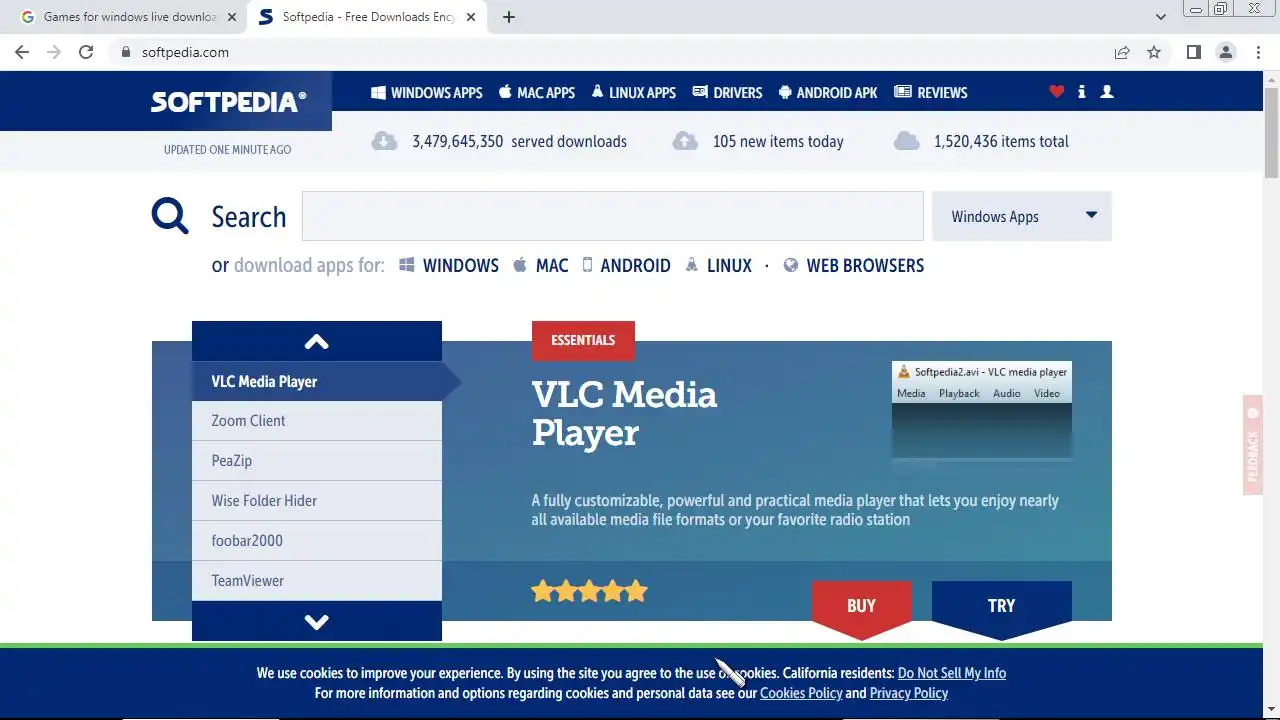The width and height of the screenshot is (1280, 720).
Task: Select Zoom Client in the list
Action: point(317,421)
